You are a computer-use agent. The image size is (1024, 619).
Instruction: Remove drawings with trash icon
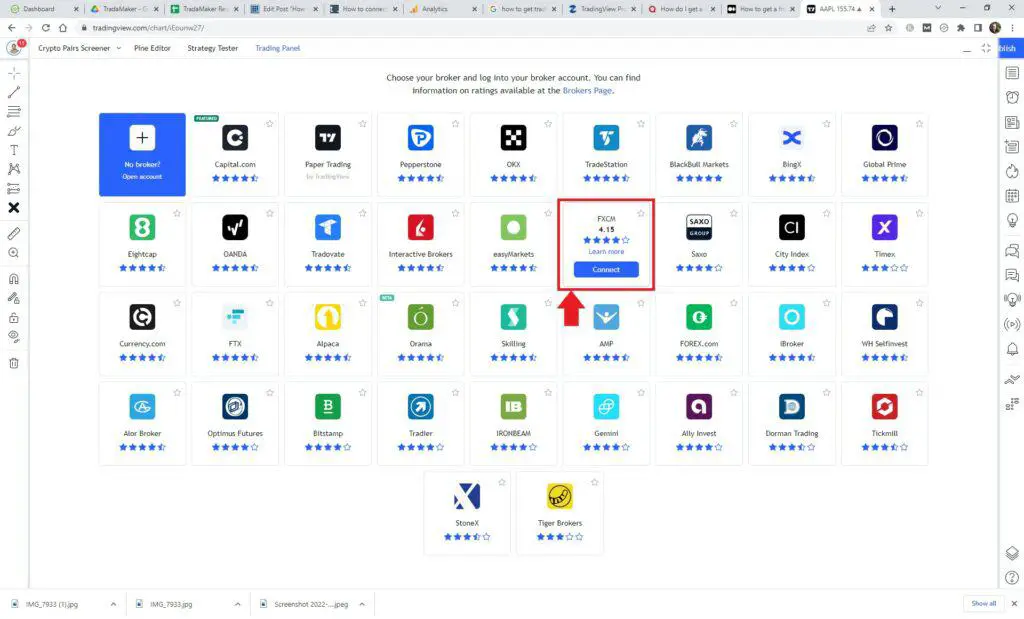tap(14, 363)
